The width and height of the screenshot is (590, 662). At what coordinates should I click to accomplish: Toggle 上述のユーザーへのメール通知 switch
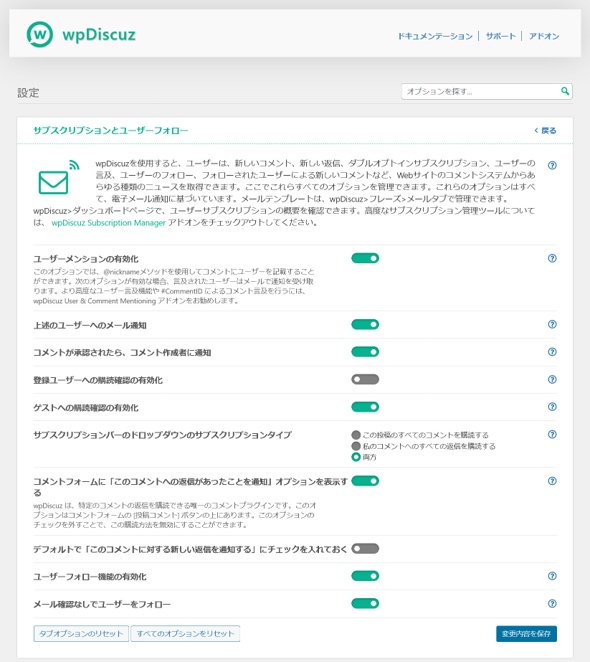click(x=365, y=324)
